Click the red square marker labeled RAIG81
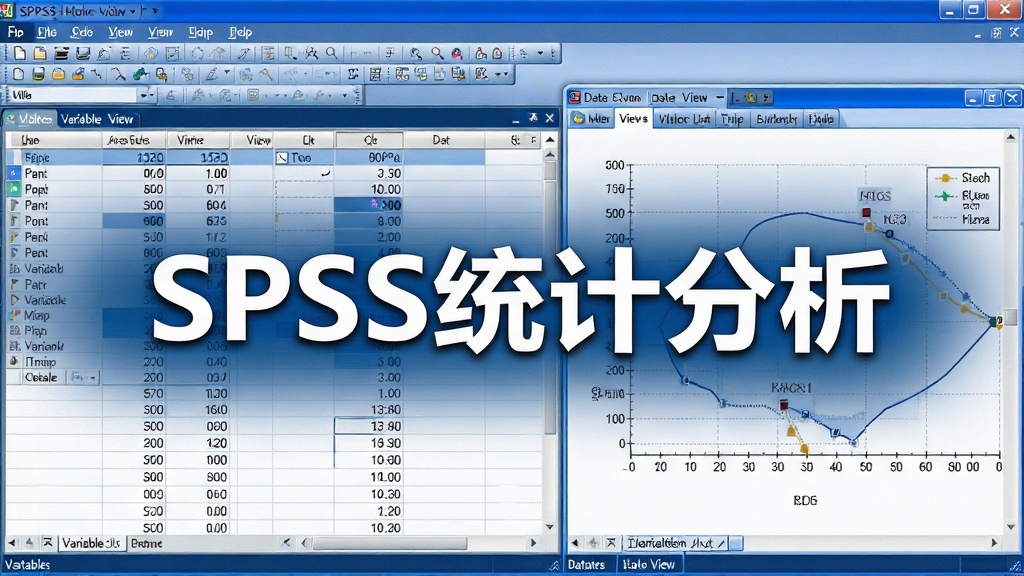Viewport: 1024px width, 576px height. point(784,406)
